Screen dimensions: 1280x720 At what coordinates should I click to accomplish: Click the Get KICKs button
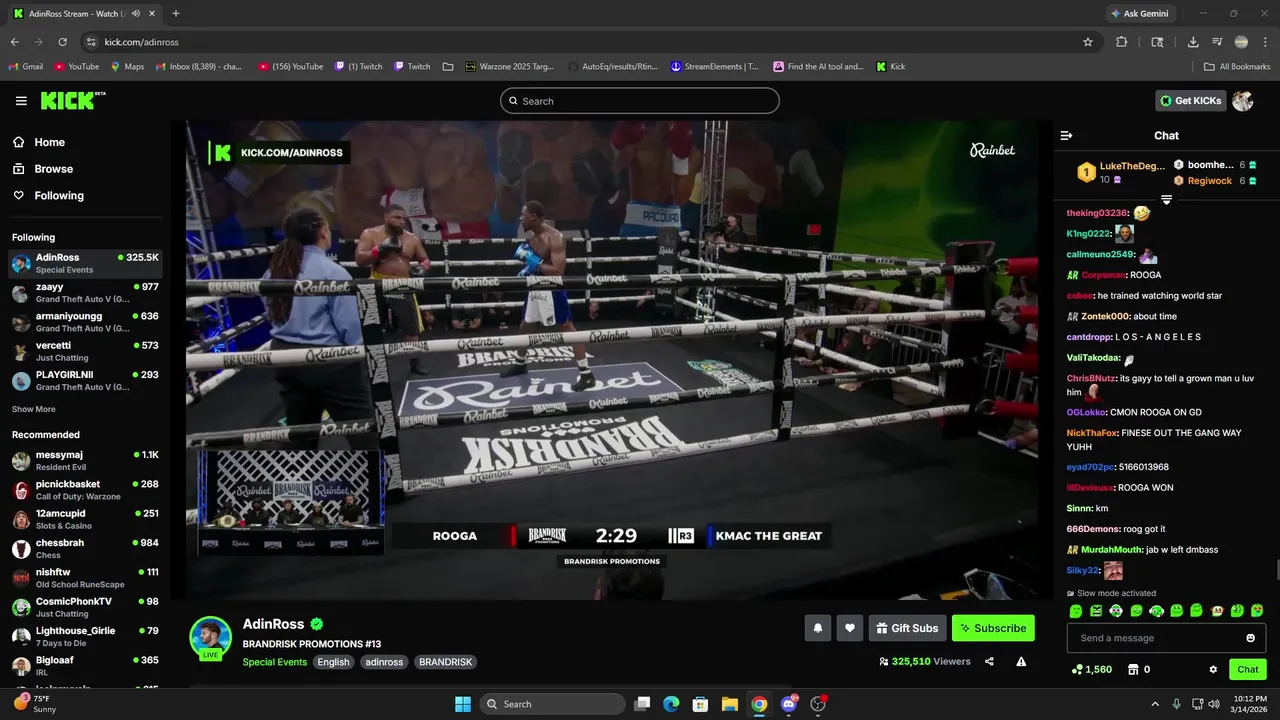[1190, 101]
